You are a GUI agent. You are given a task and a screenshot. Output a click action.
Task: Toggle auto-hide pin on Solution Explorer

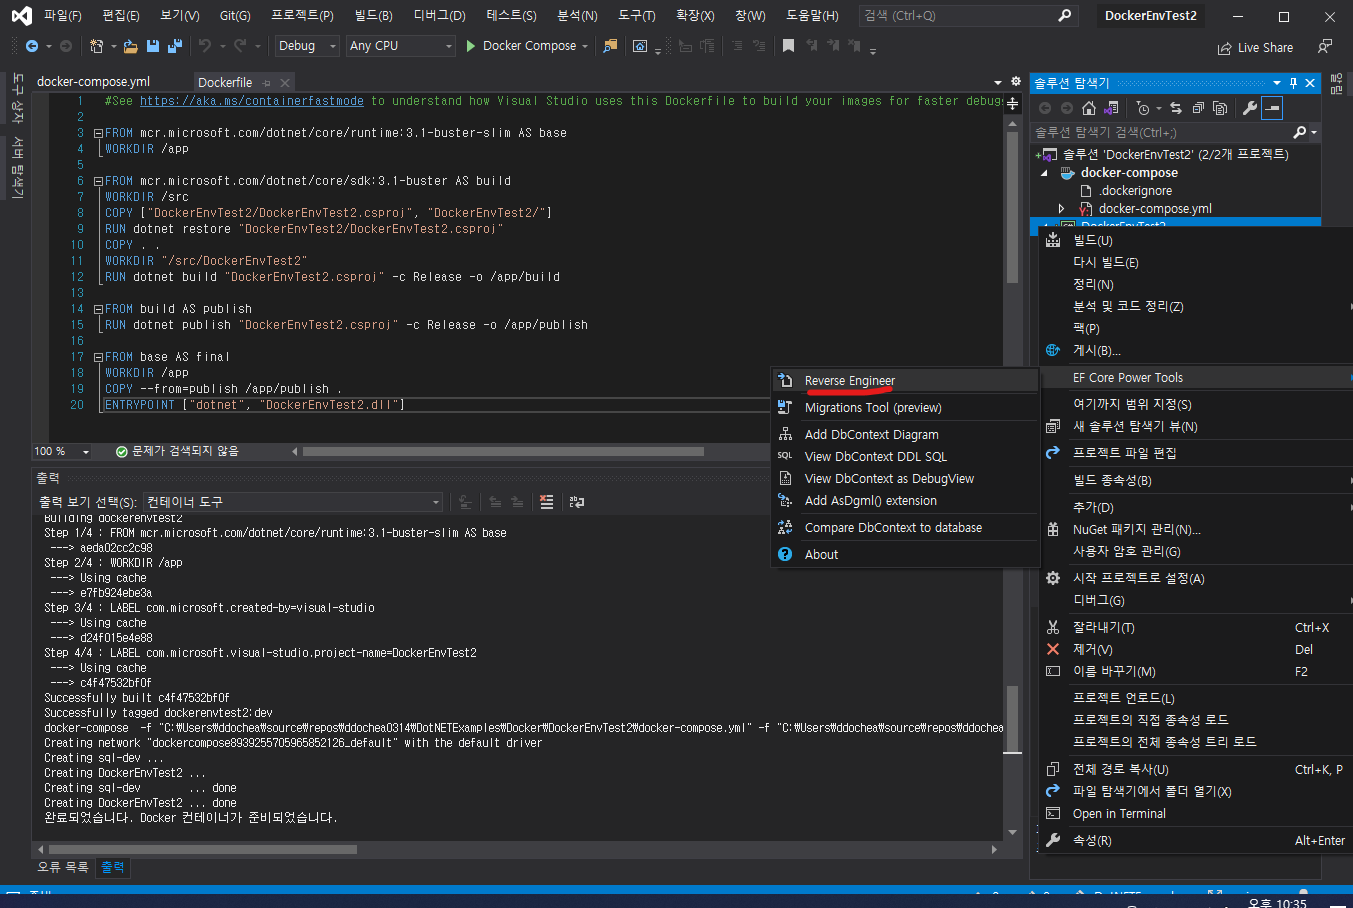tap(1293, 83)
